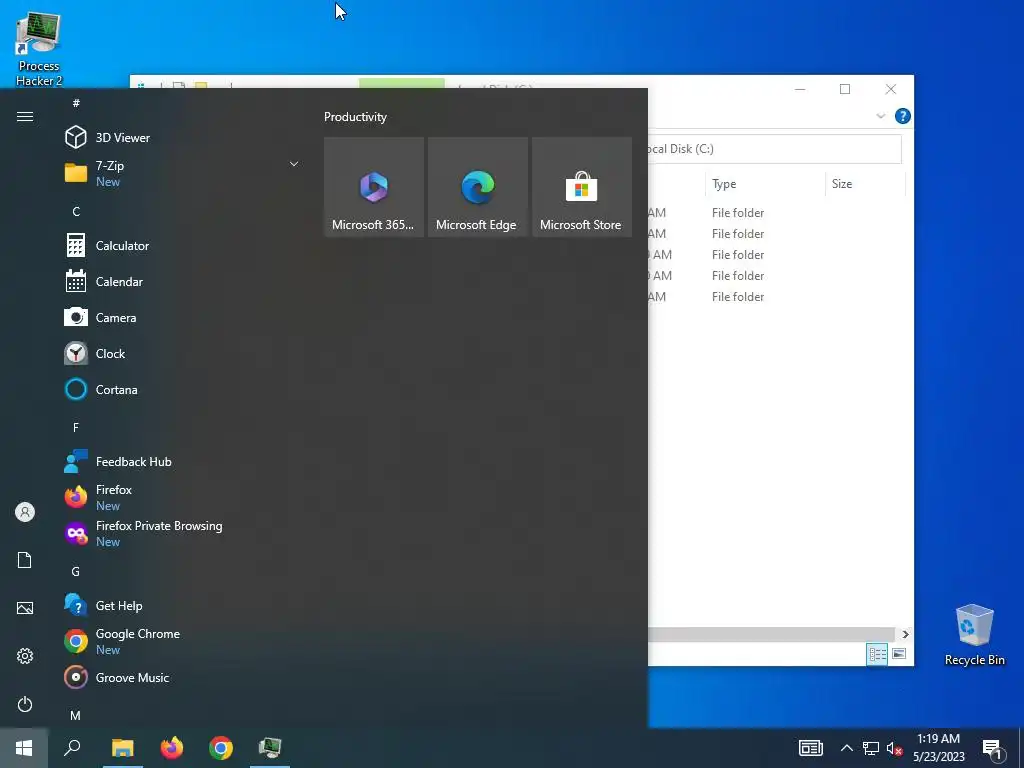The width and height of the screenshot is (1024, 768).
Task: Switch to Process Hacker on taskbar
Action: pyautogui.click(x=270, y=748)
